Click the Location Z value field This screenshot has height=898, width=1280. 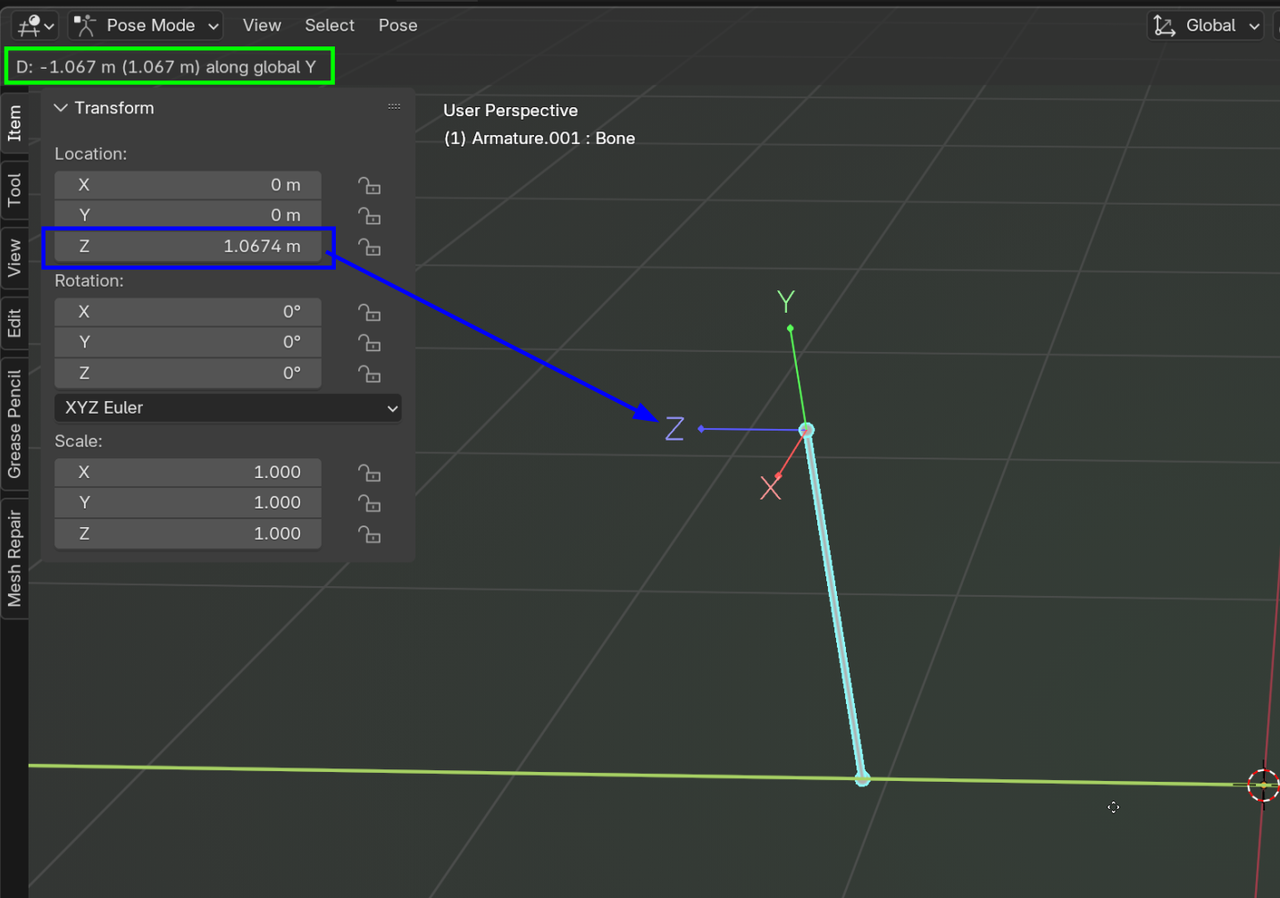pos(188,246)
